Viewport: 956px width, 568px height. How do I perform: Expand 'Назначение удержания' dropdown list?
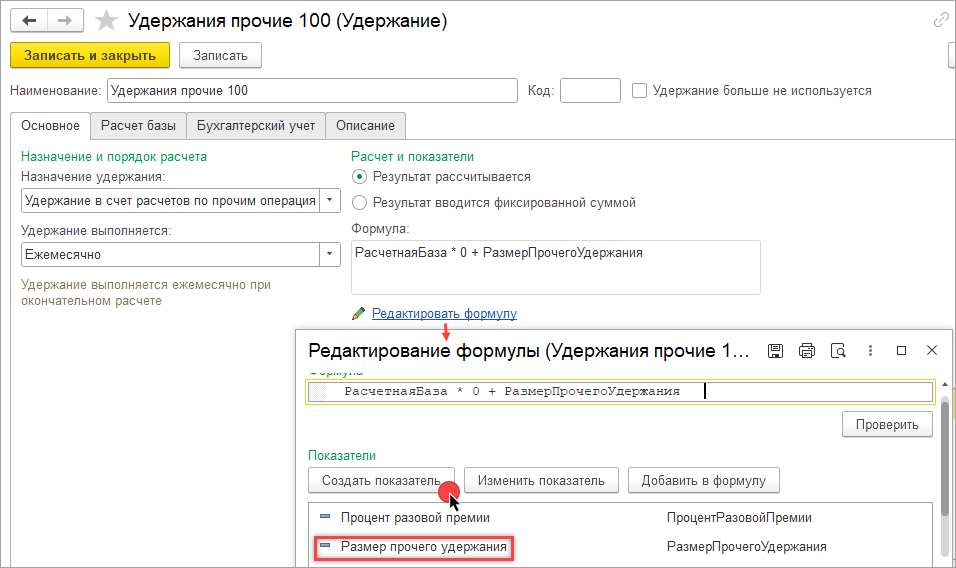click(330, 200)
